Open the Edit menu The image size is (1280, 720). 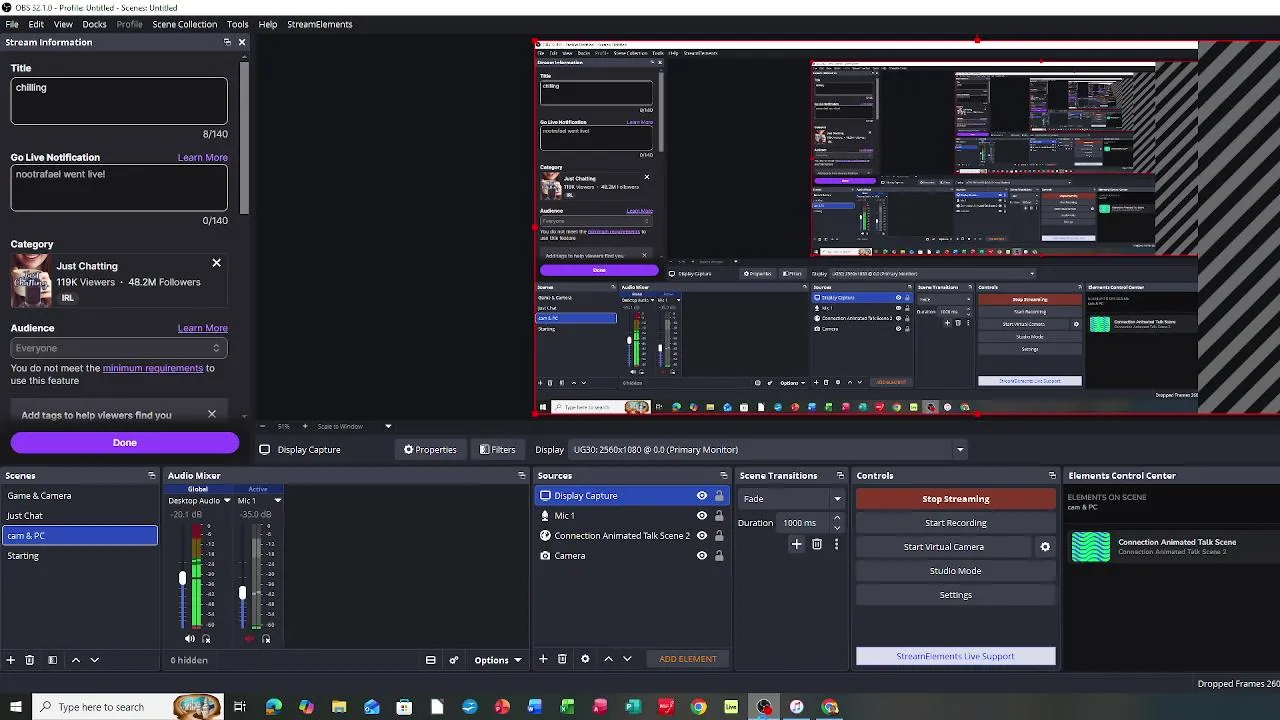[36, 24]
